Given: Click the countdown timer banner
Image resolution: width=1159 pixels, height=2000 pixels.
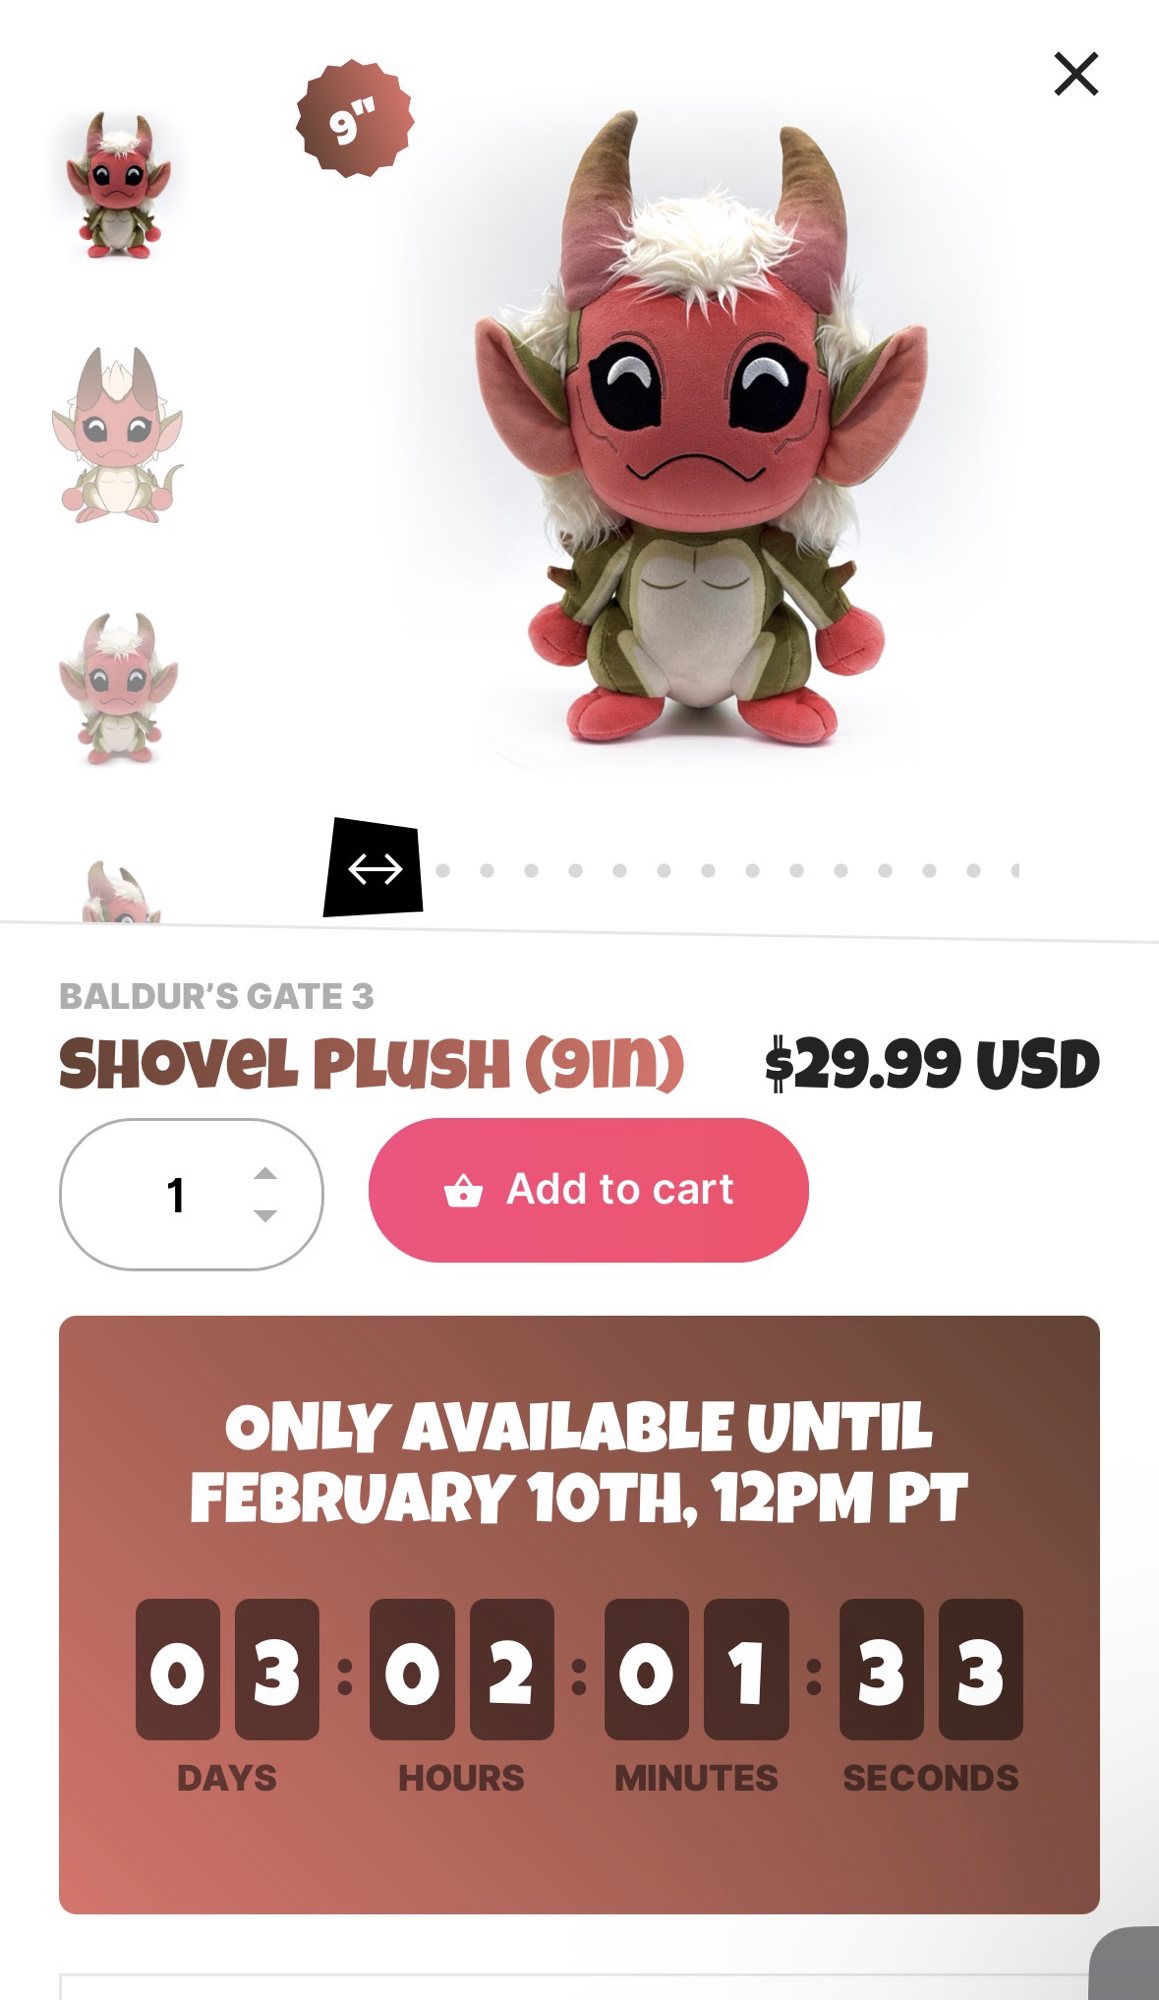Looking at the screenshot, I should (579, 1614).
